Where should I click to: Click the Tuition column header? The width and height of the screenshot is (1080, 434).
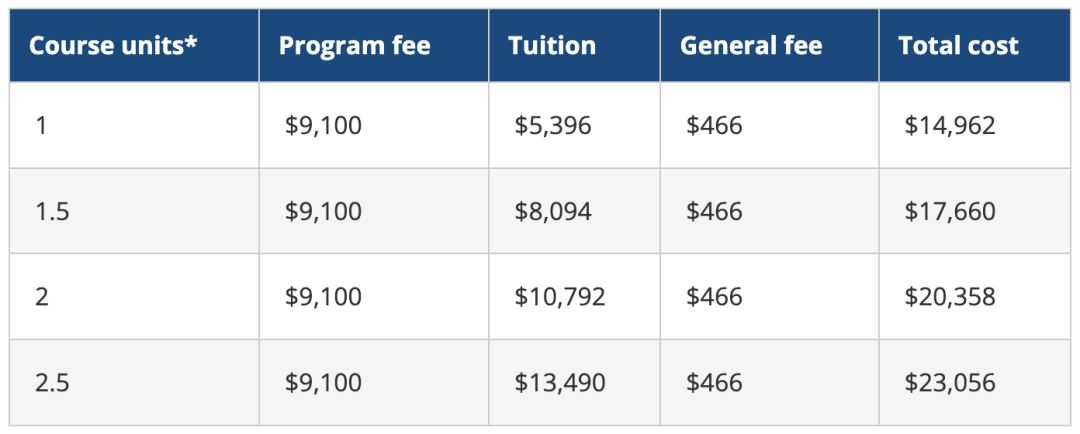point(574,45)
